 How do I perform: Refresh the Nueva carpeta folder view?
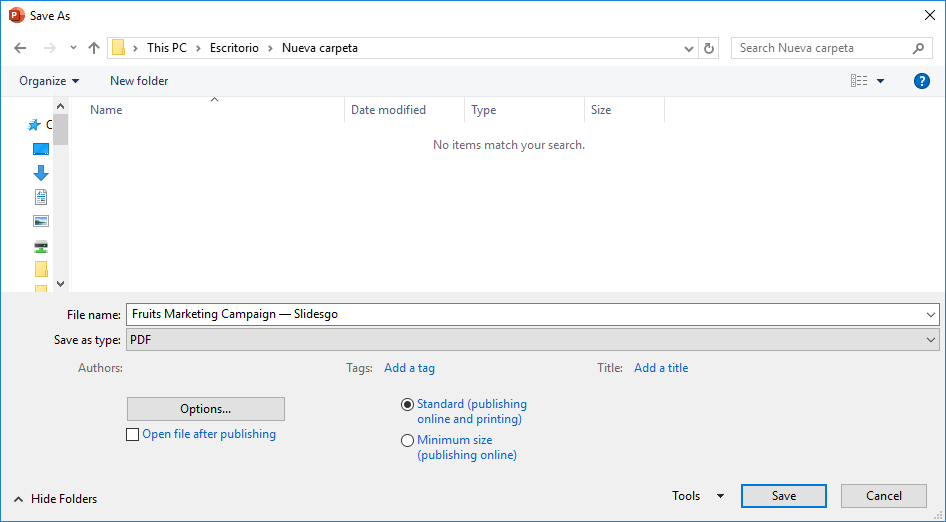point(709,48)
